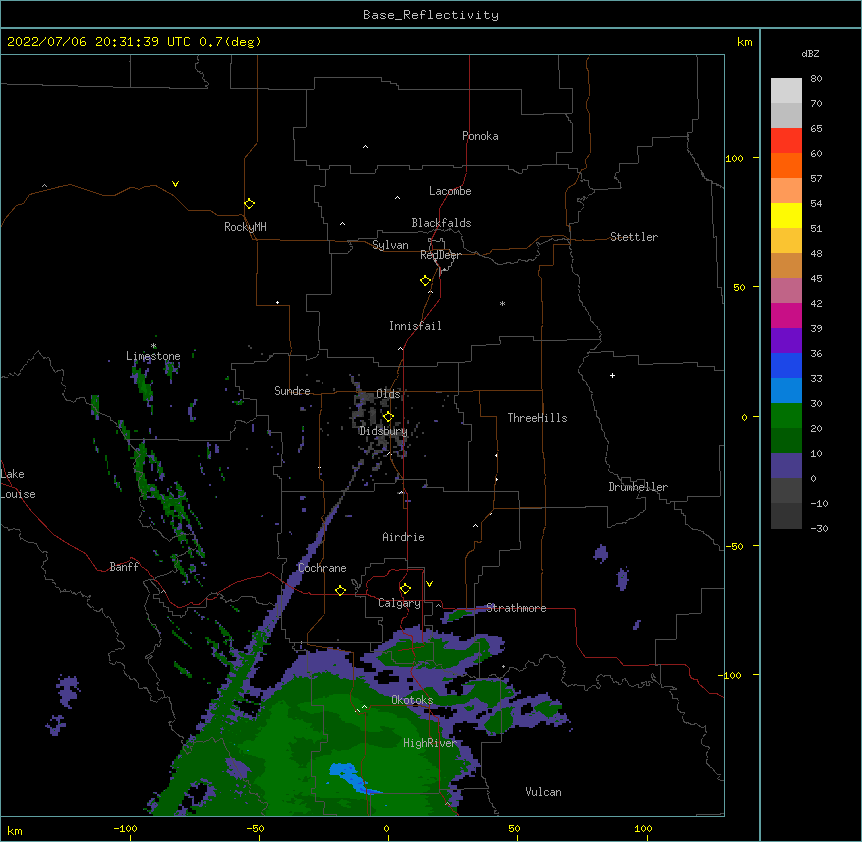Click the Banff label
862x842 pixels.
[124, 567]
